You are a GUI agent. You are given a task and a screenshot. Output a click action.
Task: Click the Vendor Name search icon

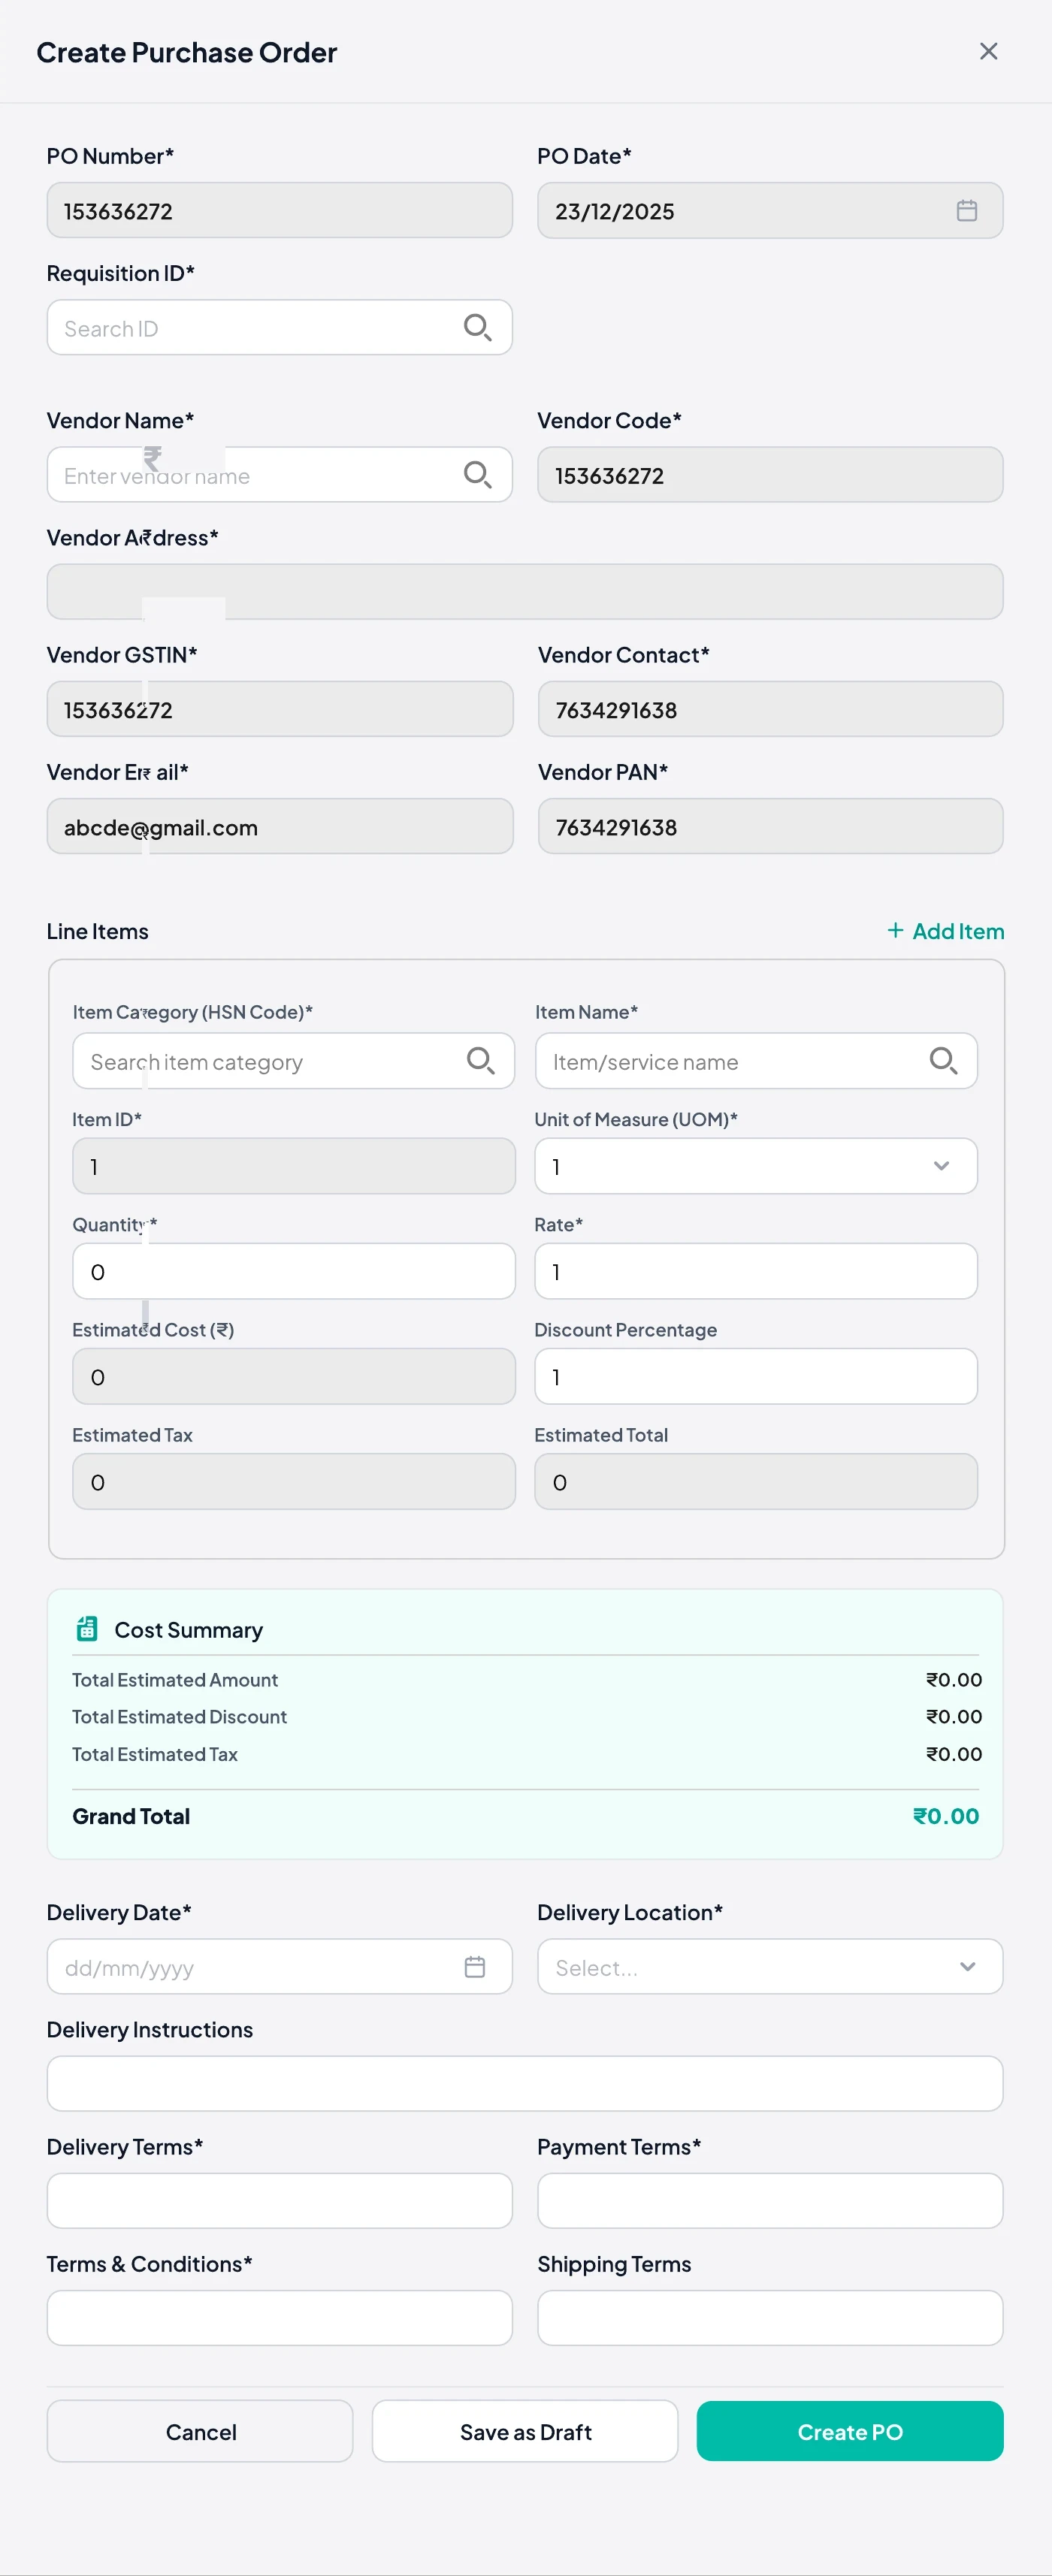coord(477,474)
